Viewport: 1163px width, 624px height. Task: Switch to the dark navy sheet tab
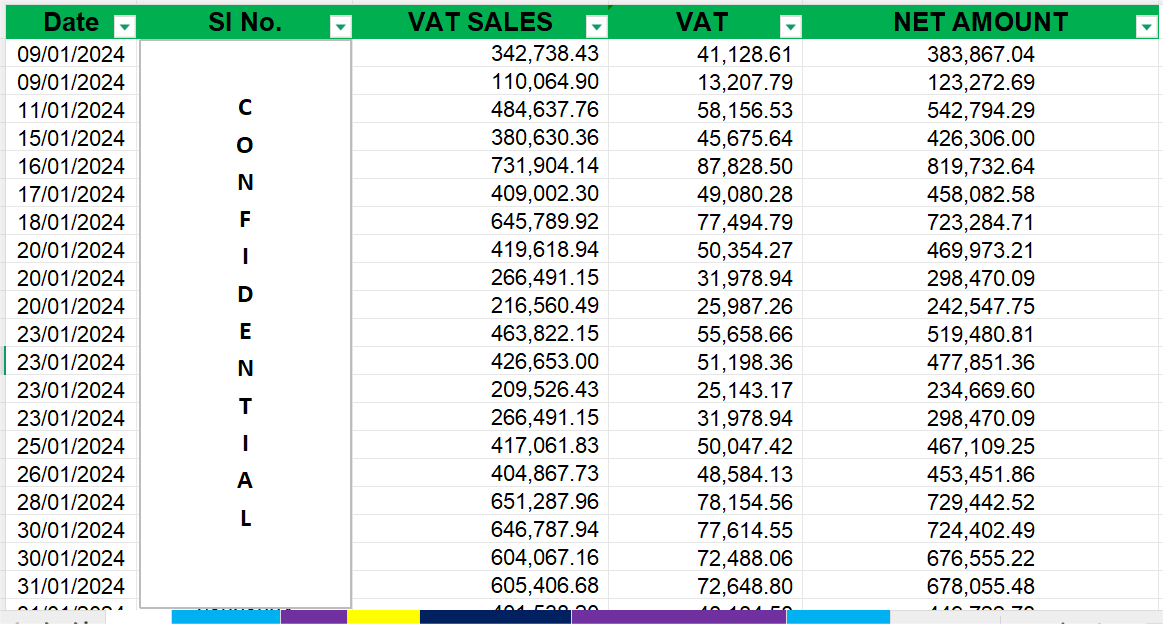495,617
